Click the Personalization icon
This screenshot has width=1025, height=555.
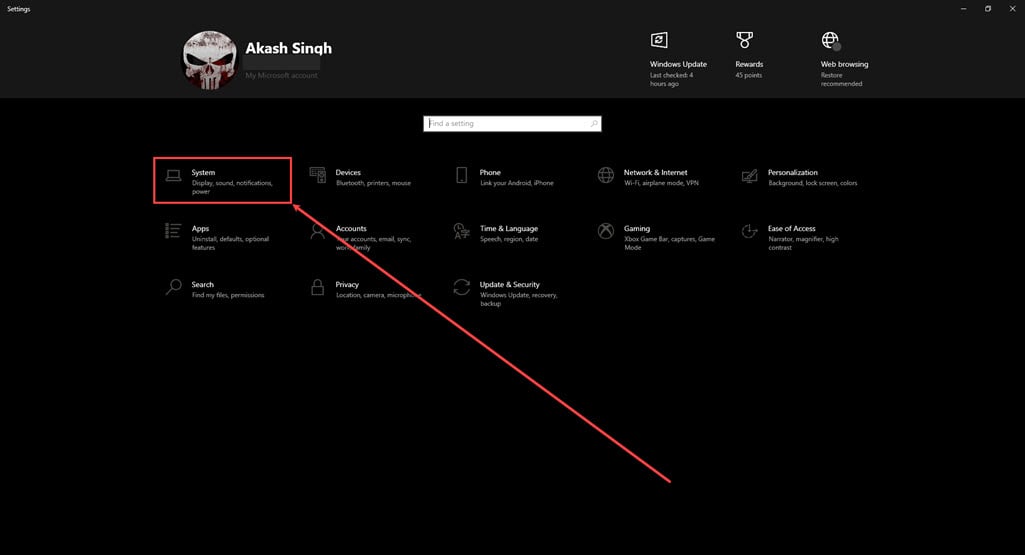point(750,175)
